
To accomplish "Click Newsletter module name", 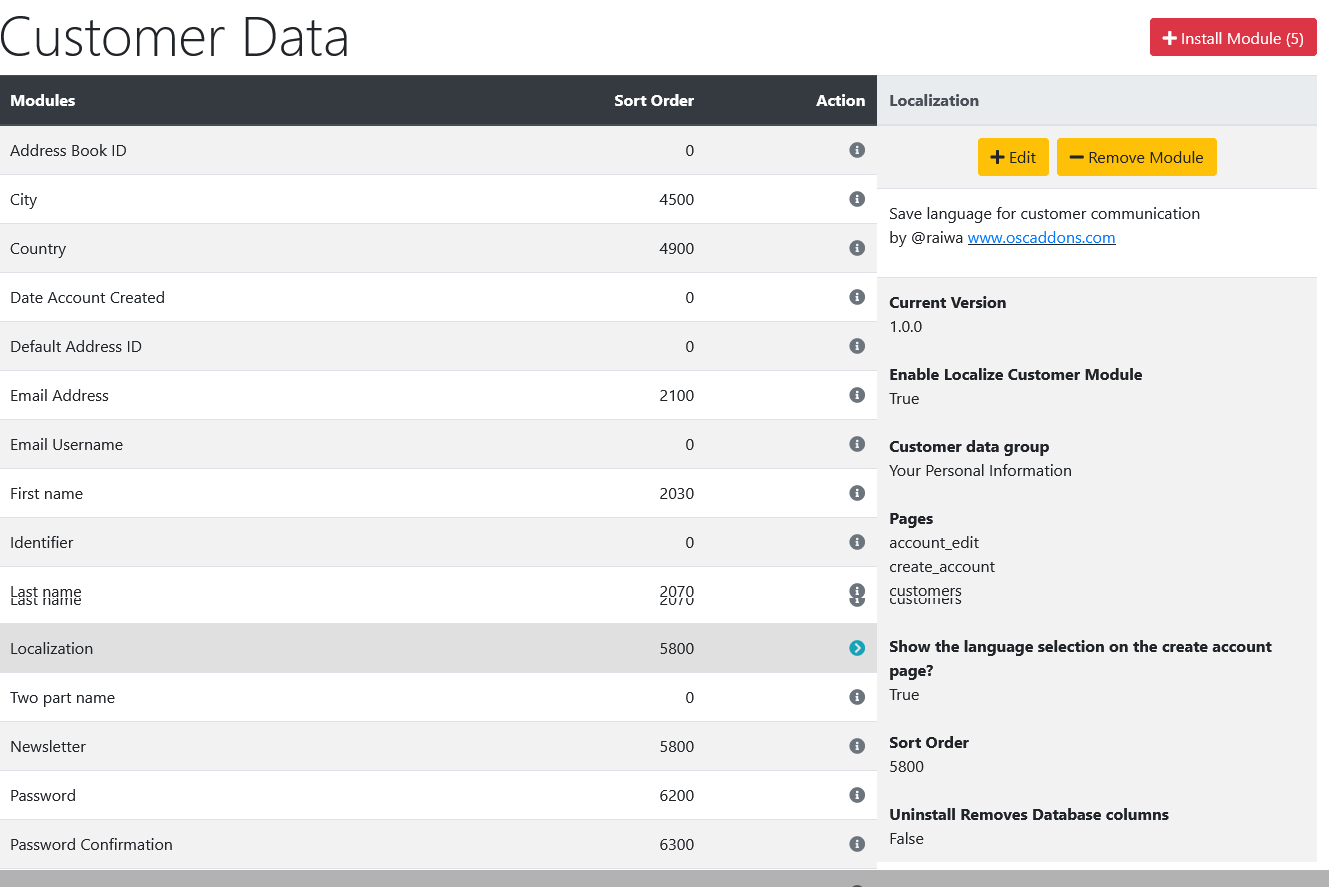I will click(x=48, y=747).
